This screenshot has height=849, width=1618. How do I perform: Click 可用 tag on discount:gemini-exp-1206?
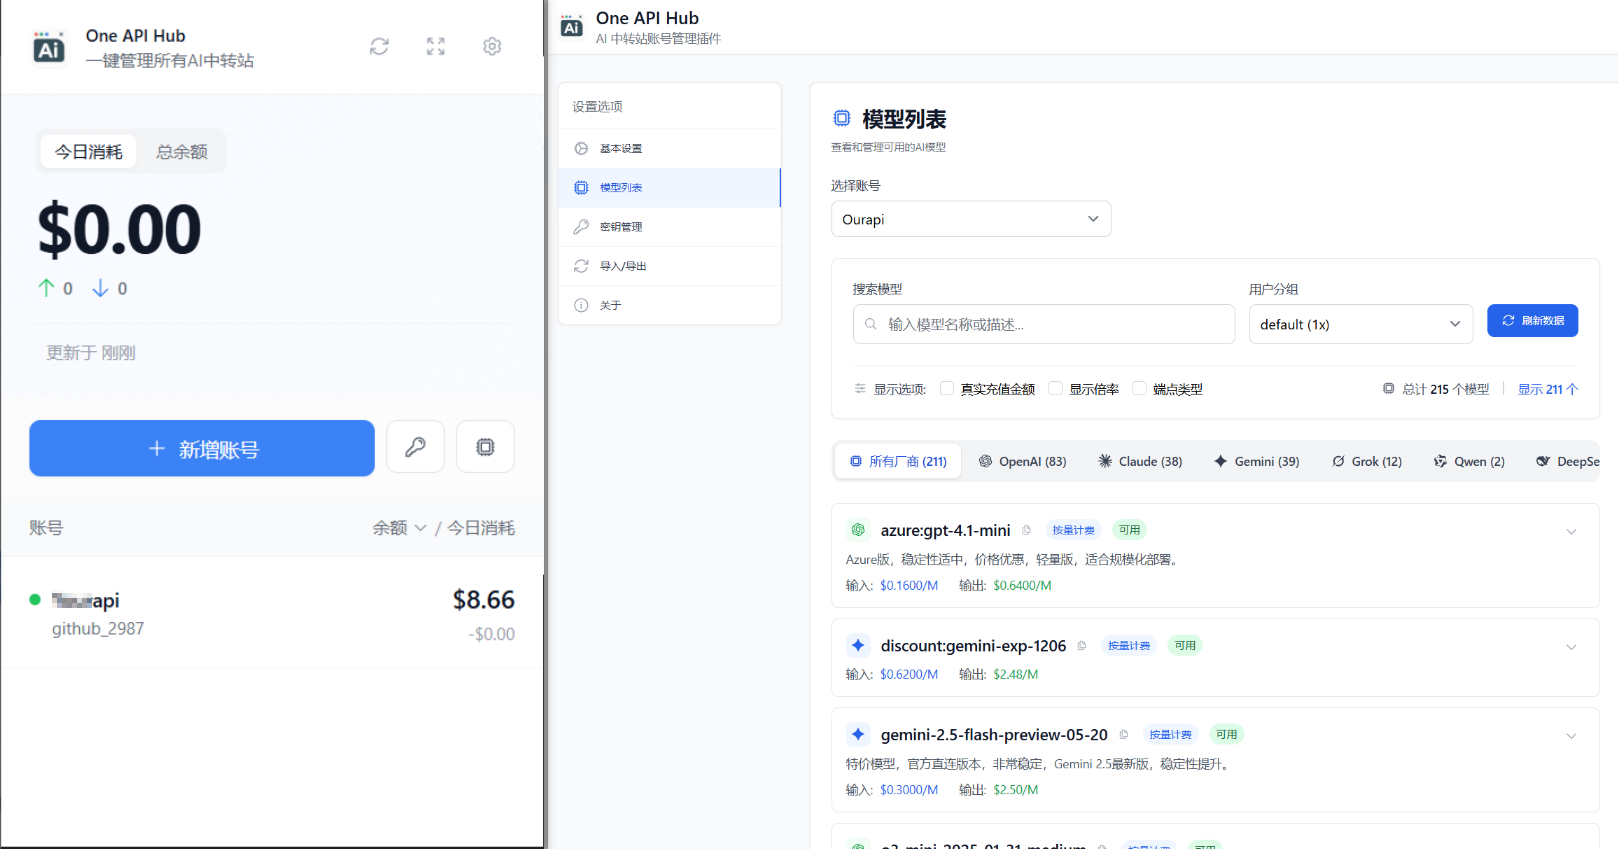pos(1185,646)
